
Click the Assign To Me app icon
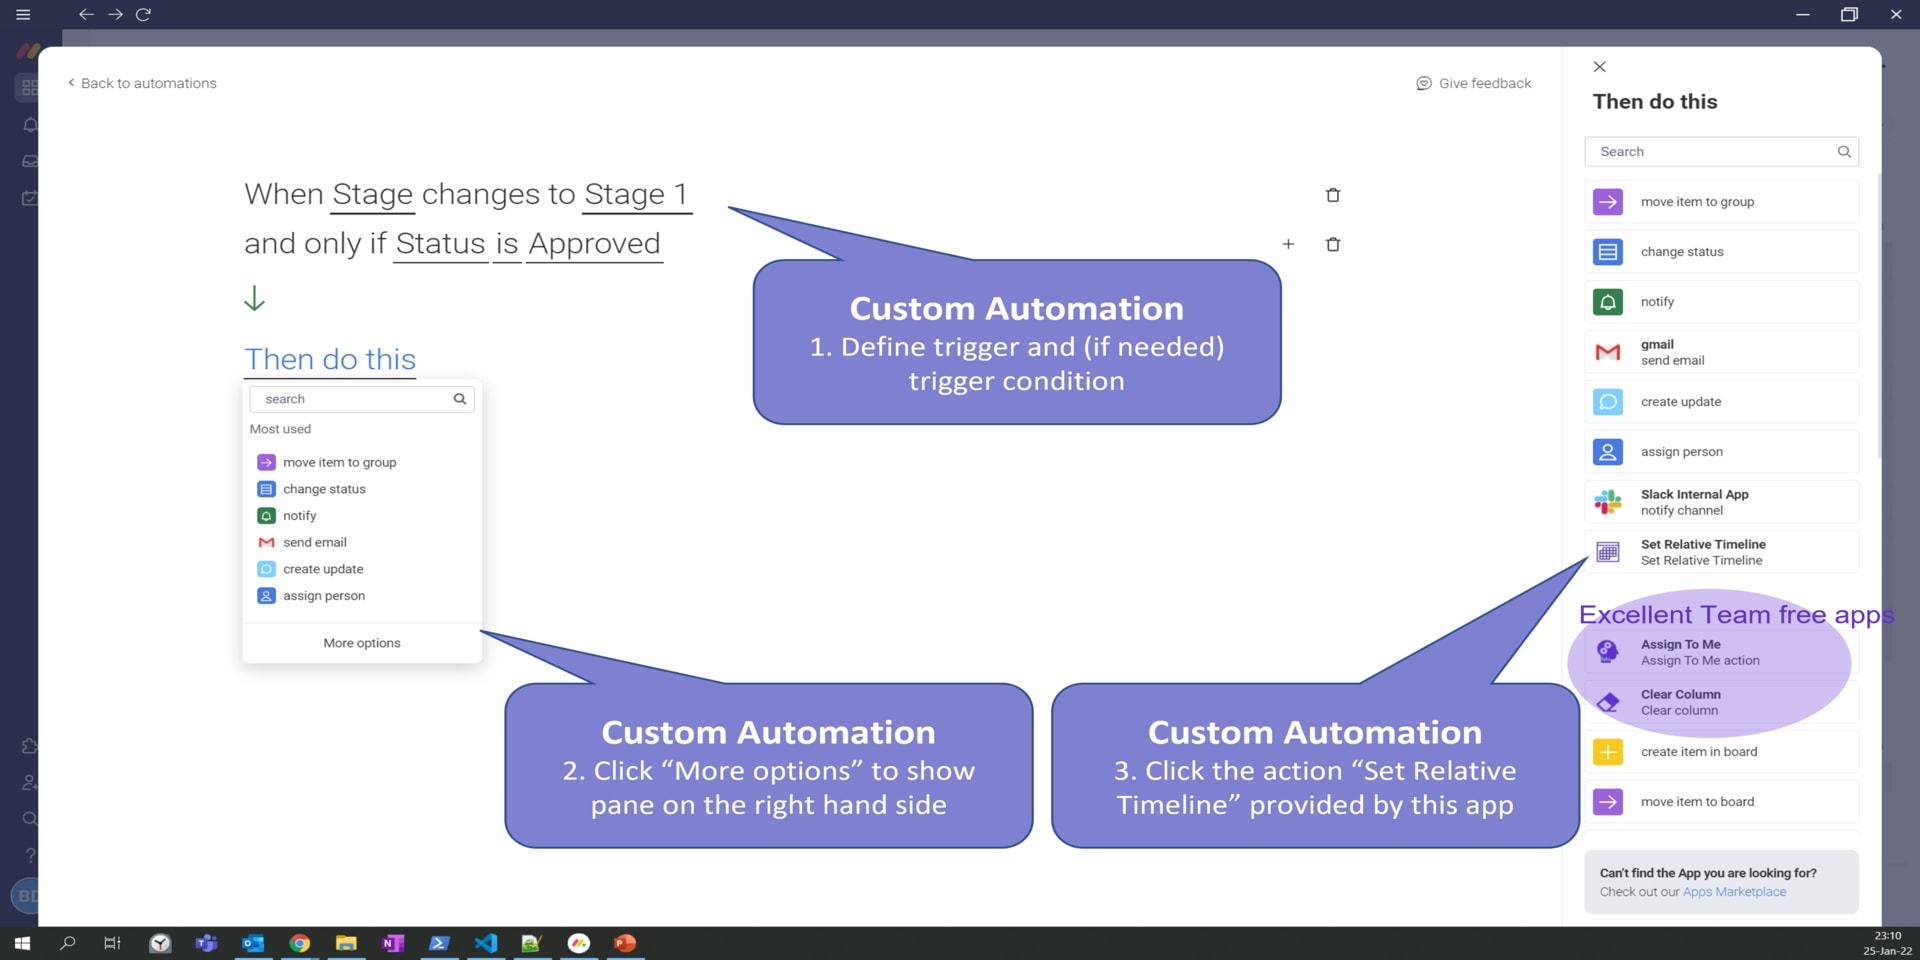point(1607,652)
